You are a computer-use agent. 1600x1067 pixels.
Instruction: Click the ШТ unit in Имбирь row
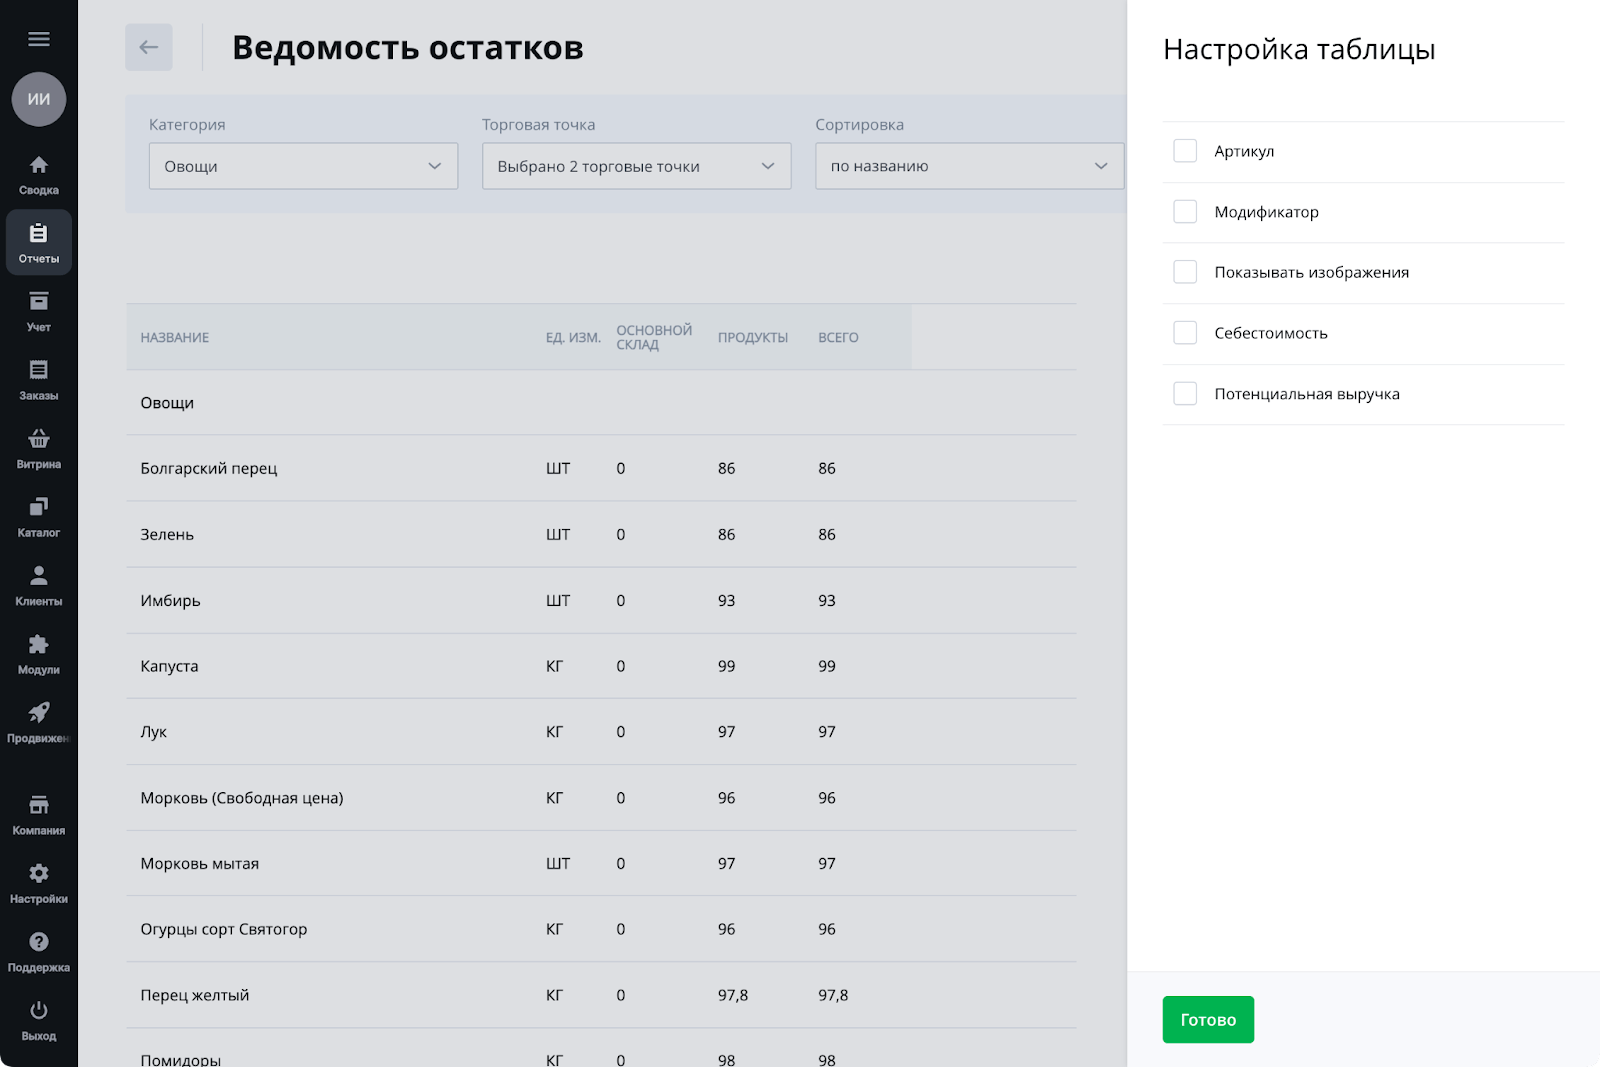[558, 600]
